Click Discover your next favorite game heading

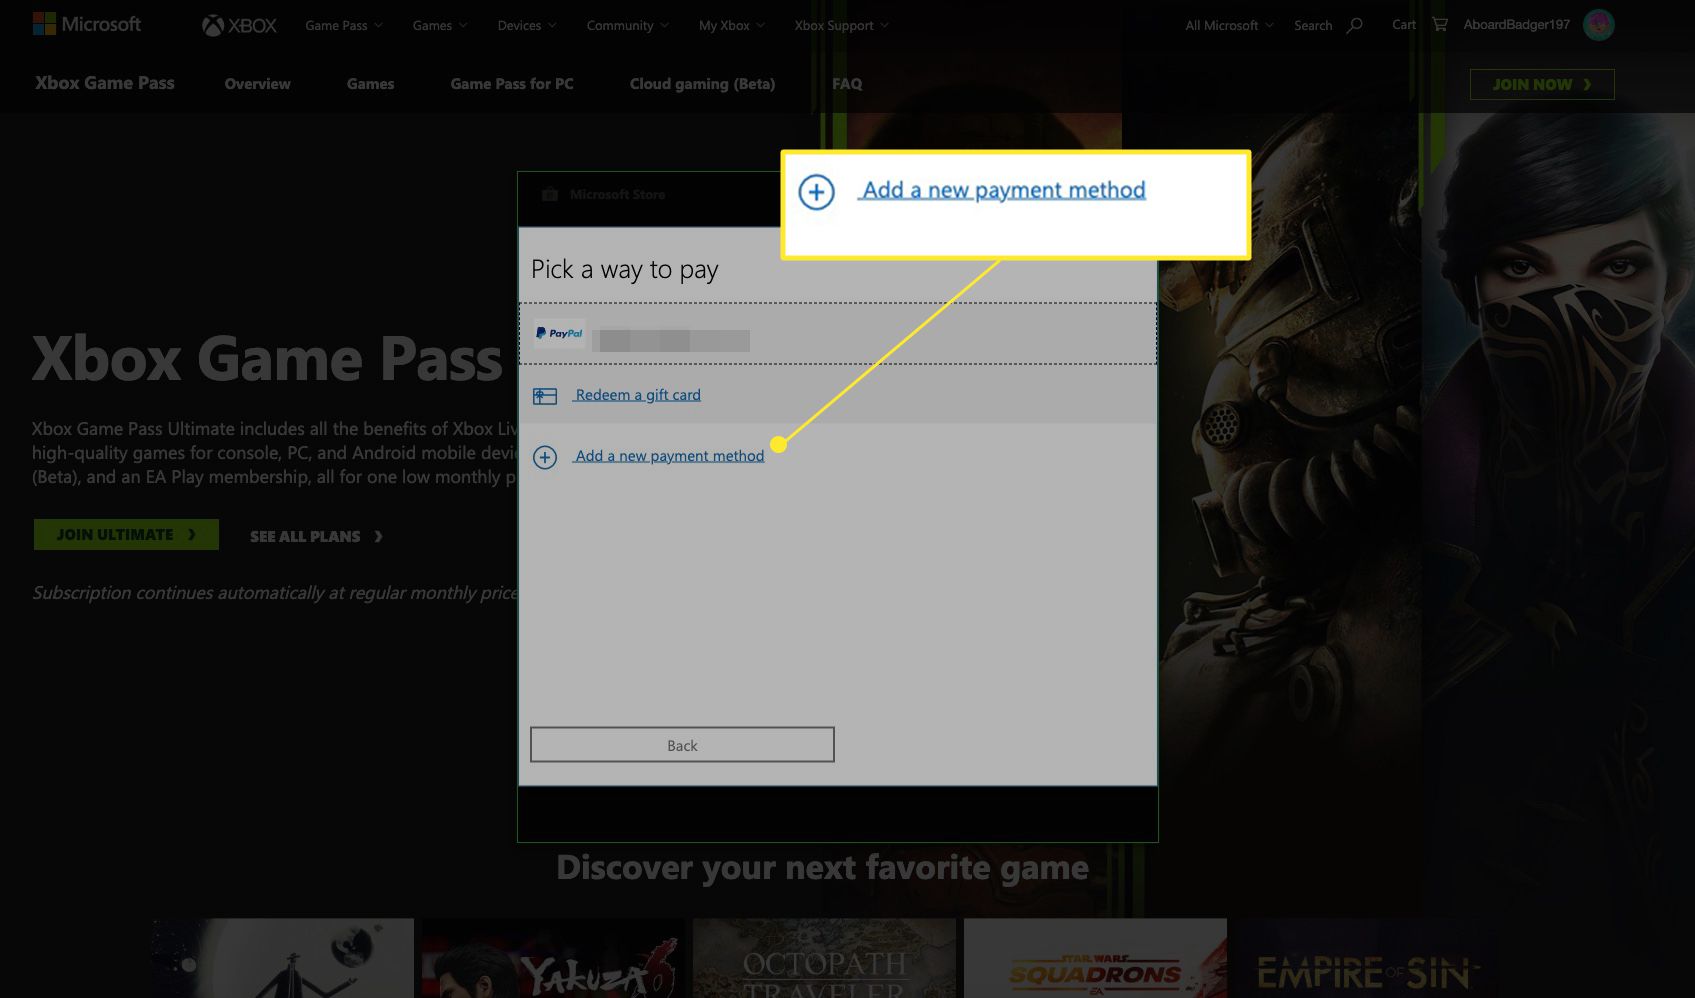click(822, 868)
